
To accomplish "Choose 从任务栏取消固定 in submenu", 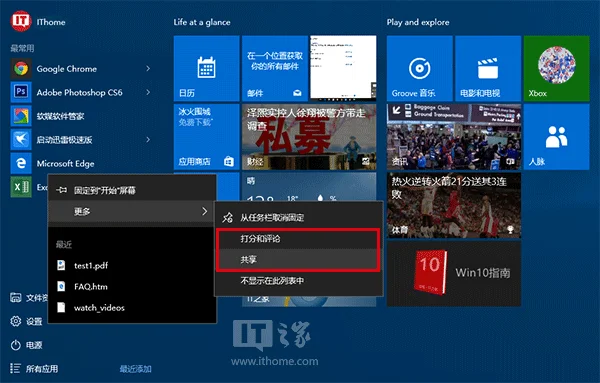I will pyautogui.click(x=298, y=218).
